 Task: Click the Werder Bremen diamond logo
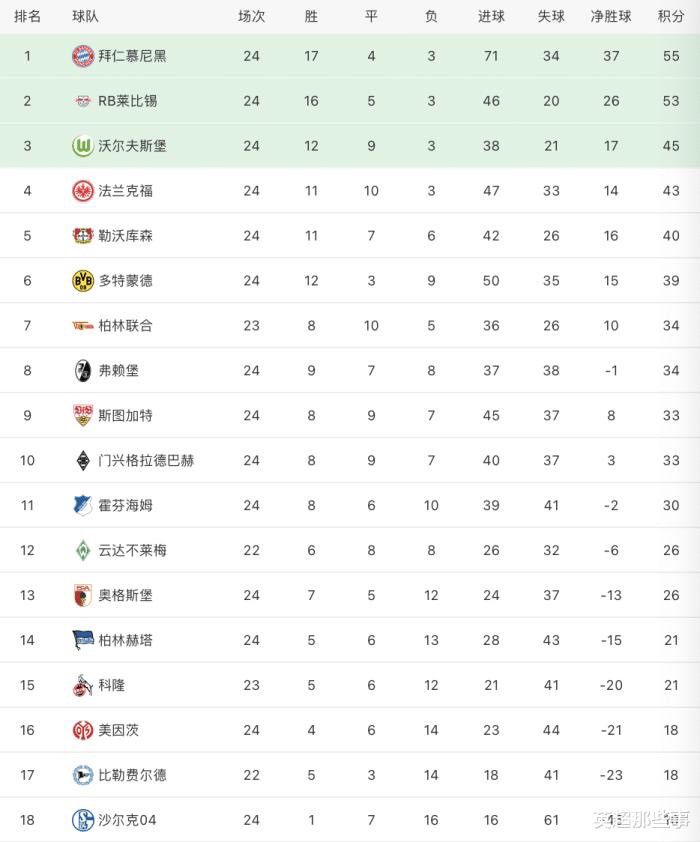pyautogui.click(x=83, y=550)
